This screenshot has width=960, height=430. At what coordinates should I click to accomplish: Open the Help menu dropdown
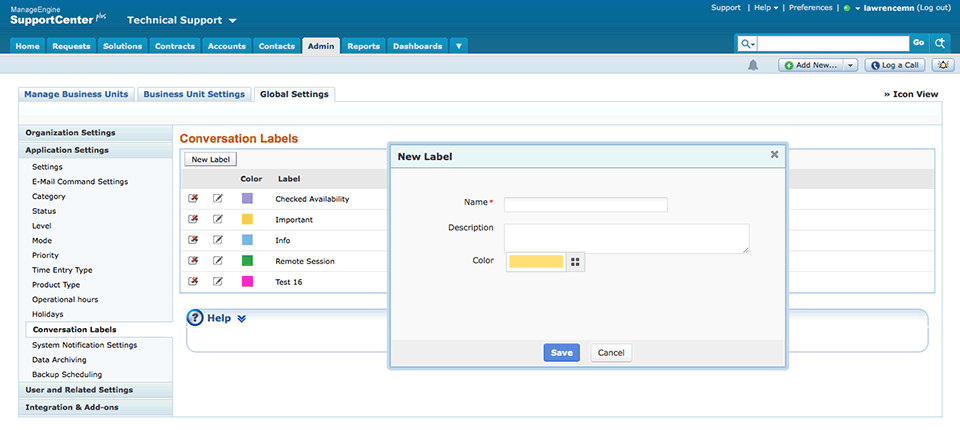pyautogui.click(x=766, y=8)
